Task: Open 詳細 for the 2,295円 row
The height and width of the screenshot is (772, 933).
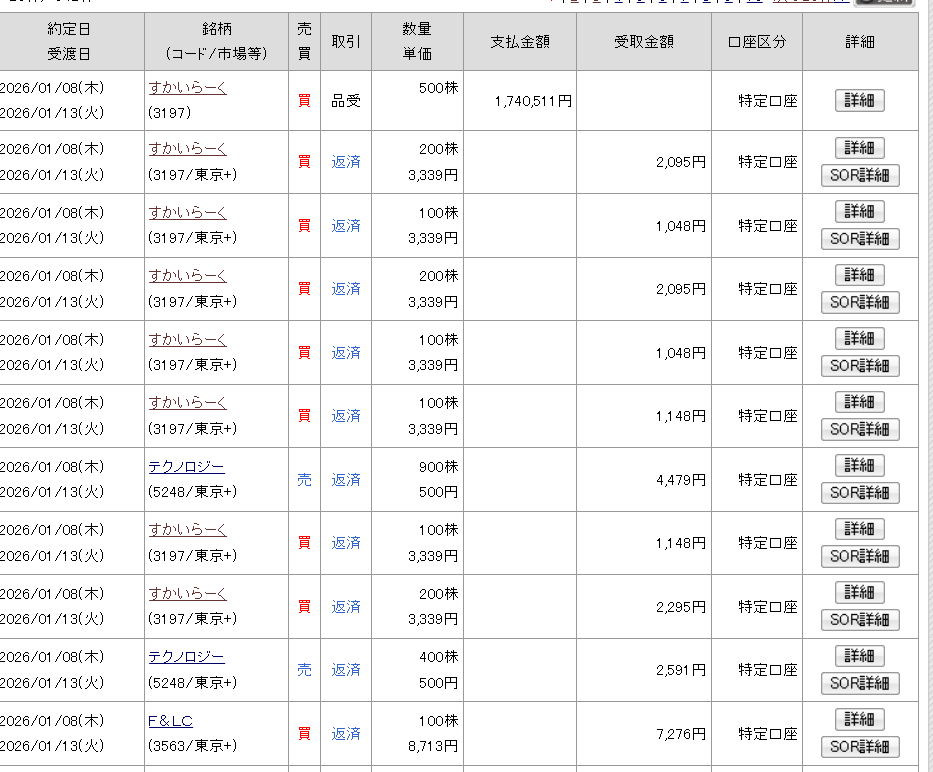Action: pos(859,592)
